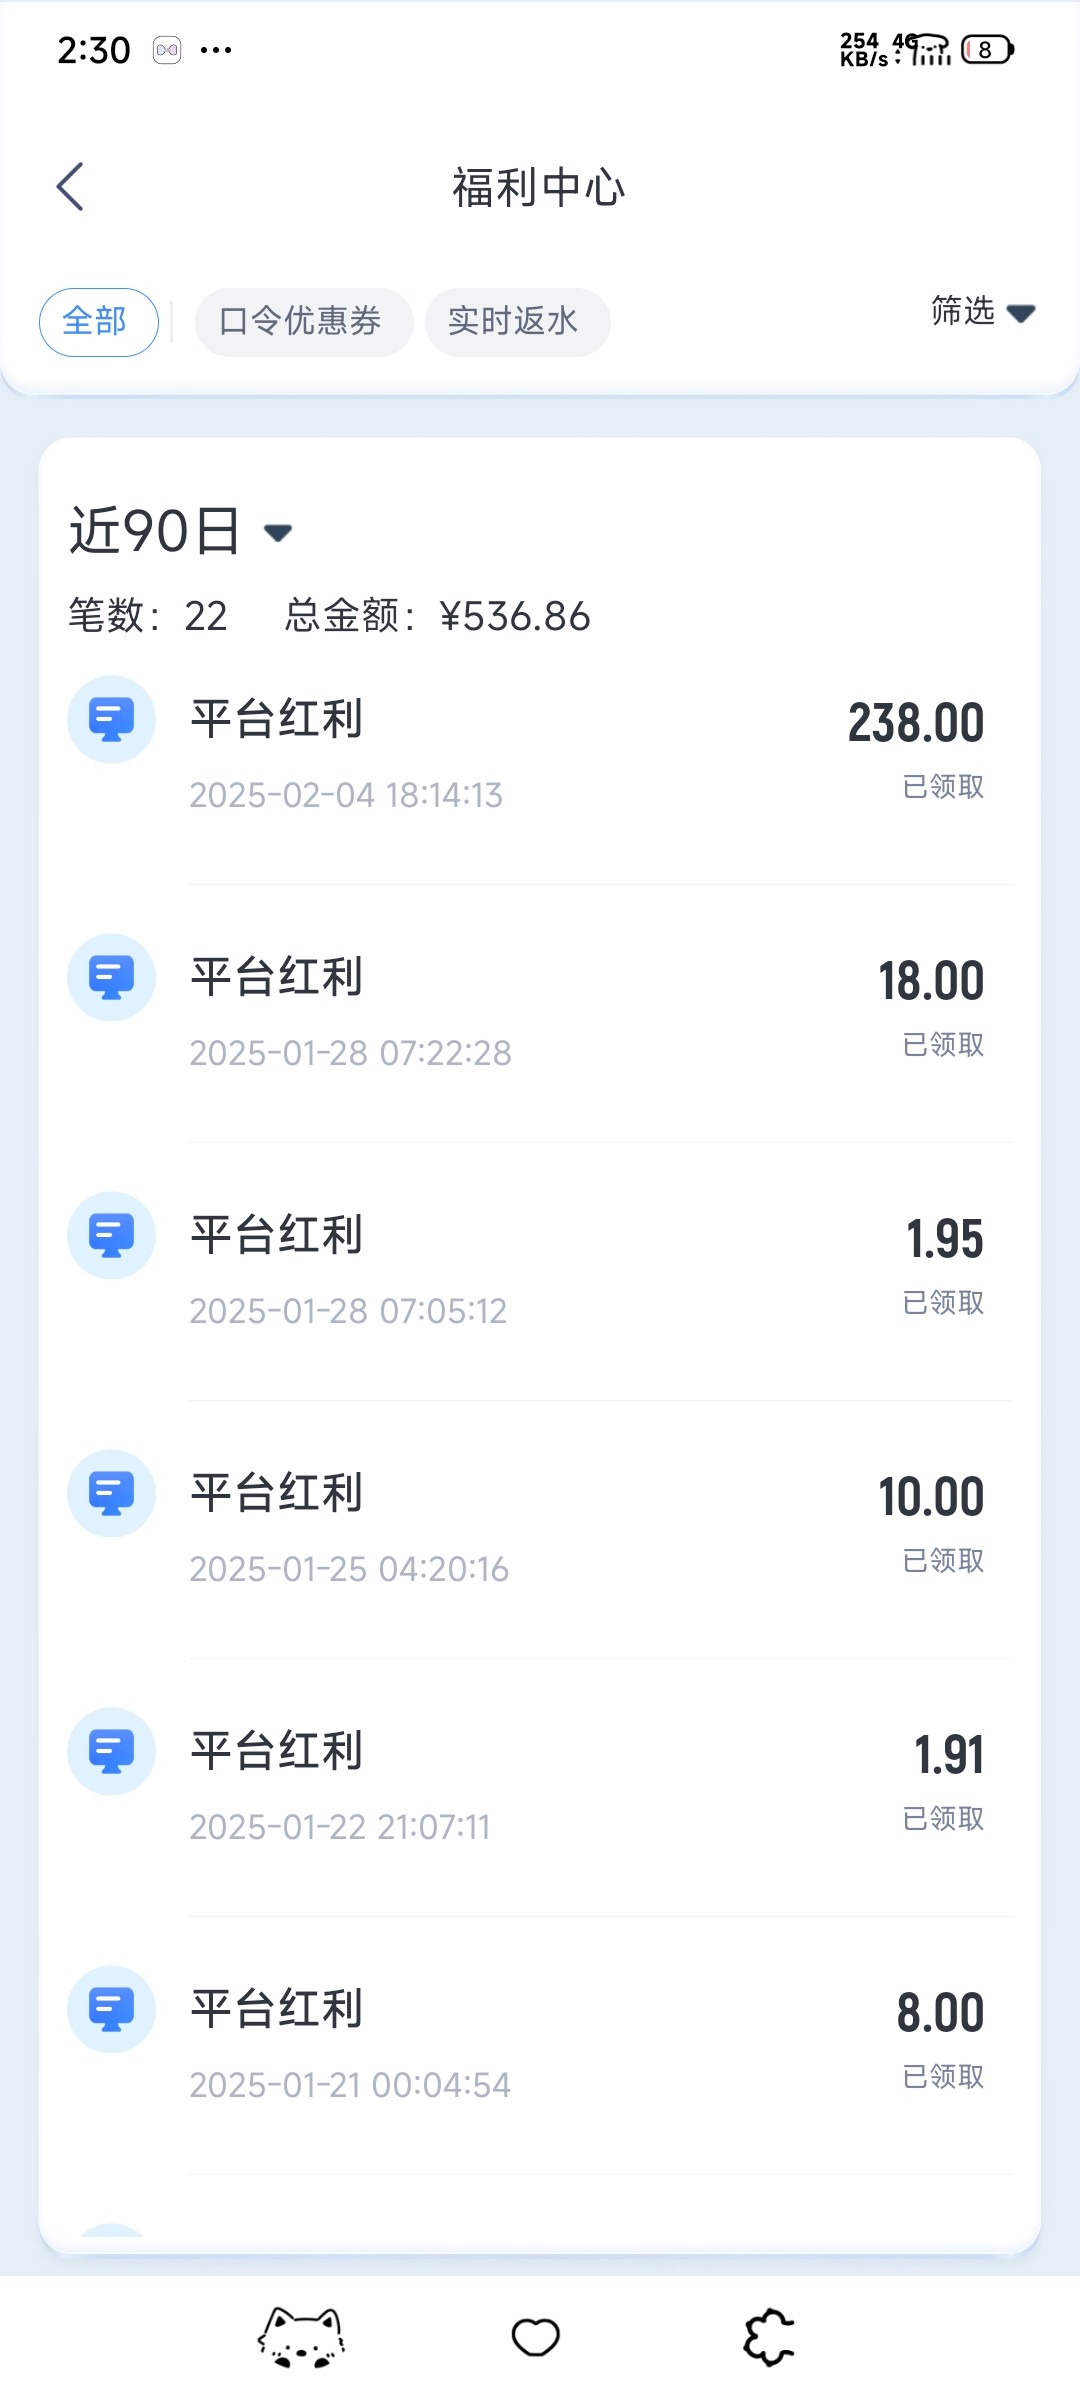
Task: Tap the icon beside the 1.95 entry
Action: point(111,1235)
